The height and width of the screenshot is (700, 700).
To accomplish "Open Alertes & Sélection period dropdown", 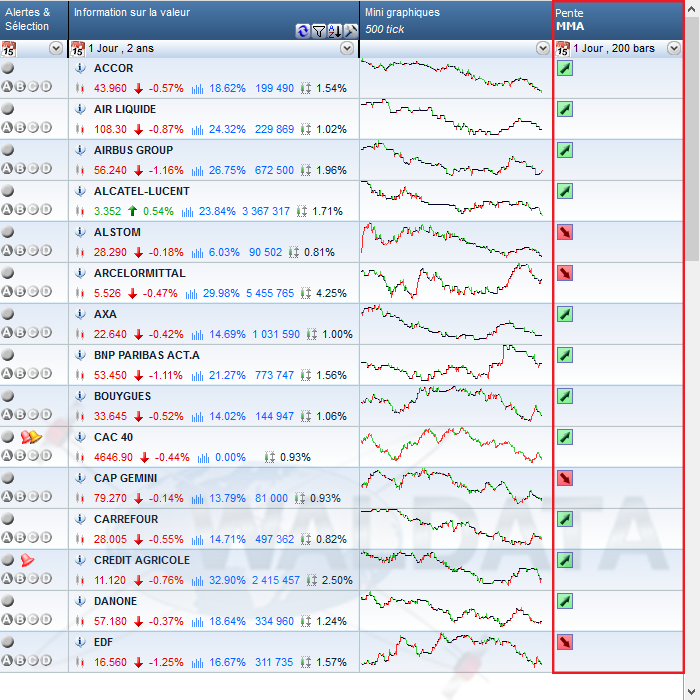I will (56, 48).
